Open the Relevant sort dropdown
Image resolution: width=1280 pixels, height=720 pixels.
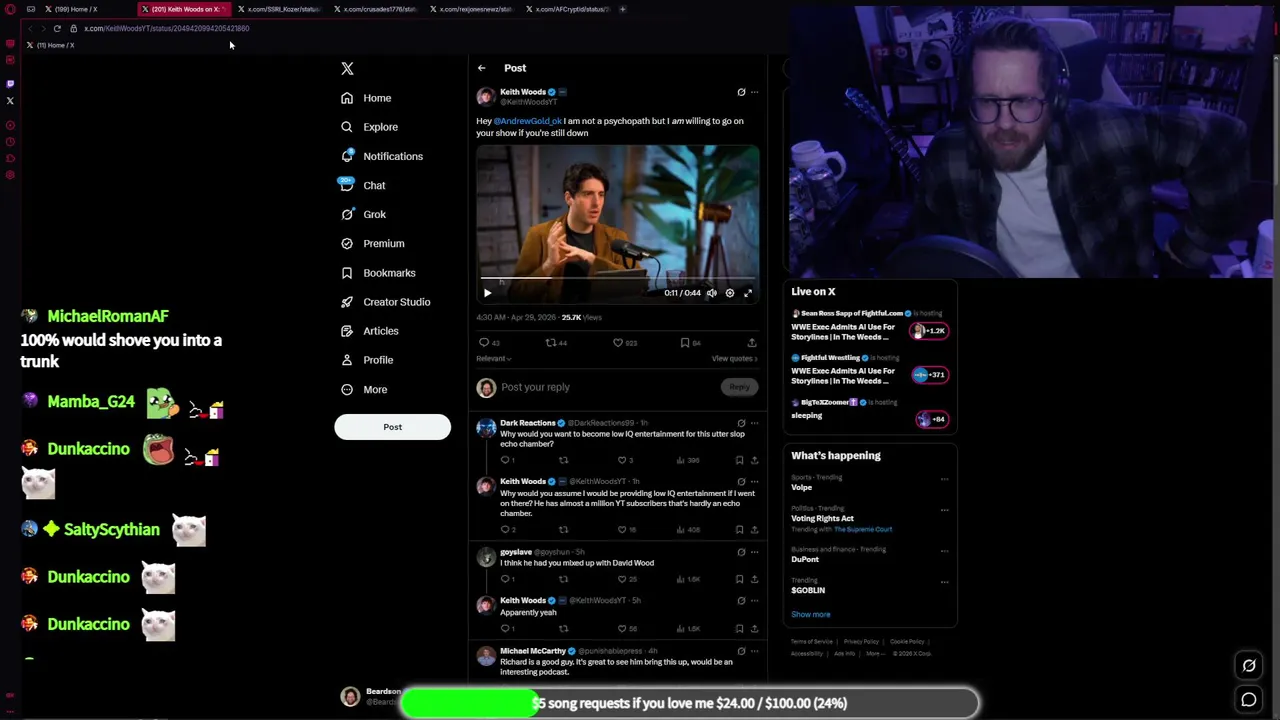pyautogui.click(x=493, y=358)
